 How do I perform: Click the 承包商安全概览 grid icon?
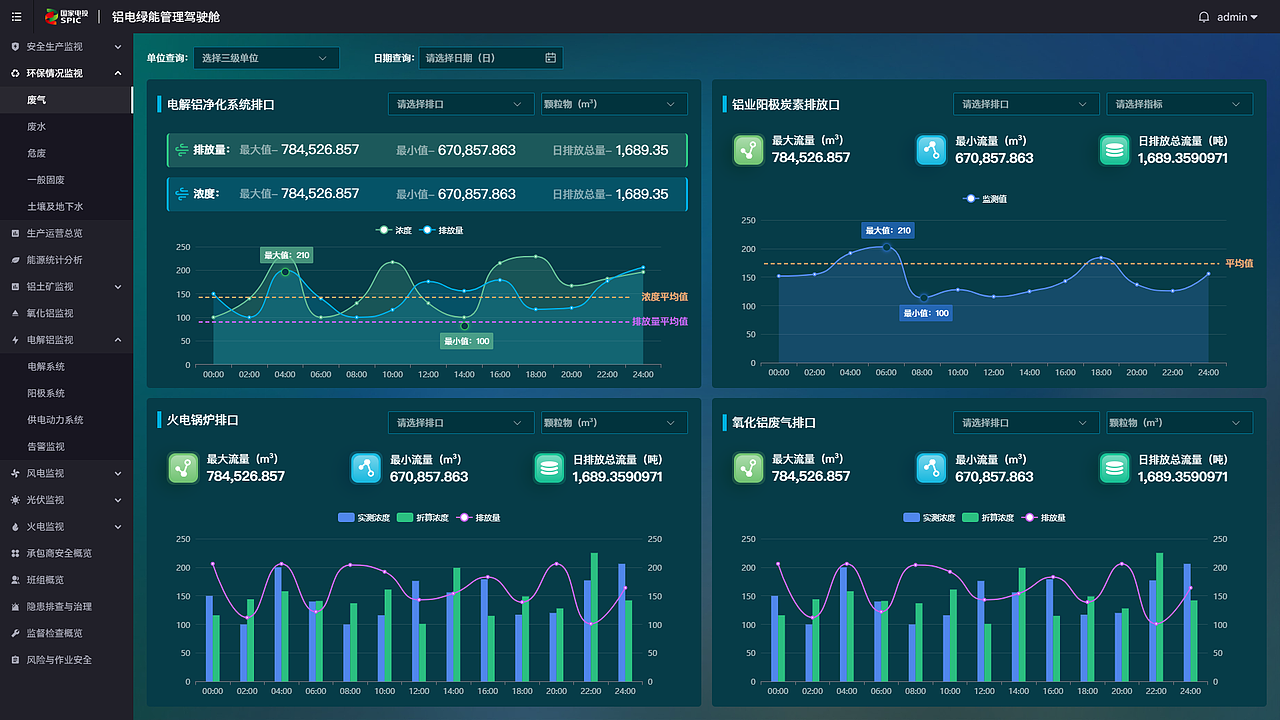coord(15,553)
